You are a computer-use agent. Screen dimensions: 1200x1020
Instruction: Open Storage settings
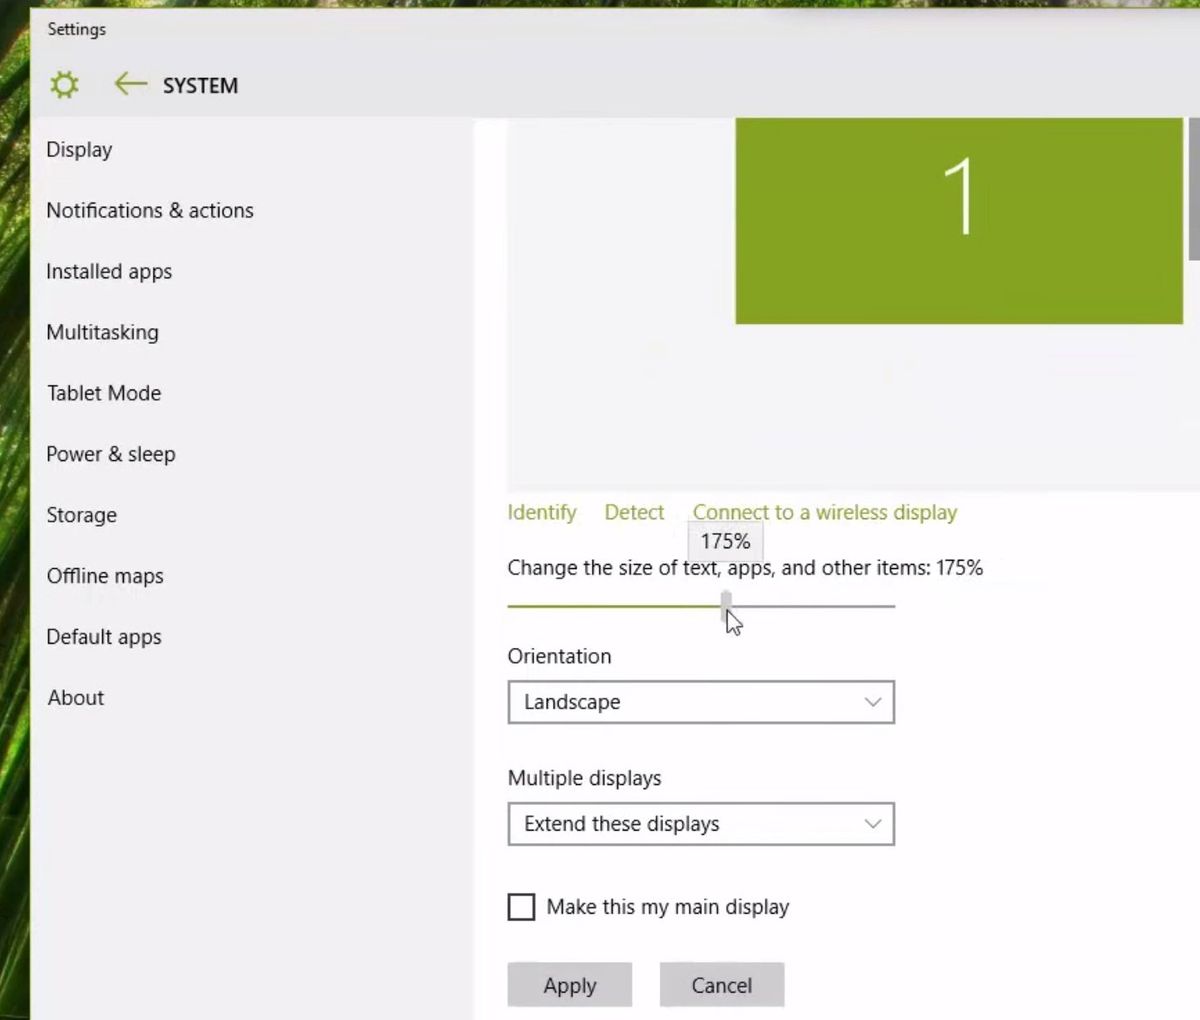81,515
